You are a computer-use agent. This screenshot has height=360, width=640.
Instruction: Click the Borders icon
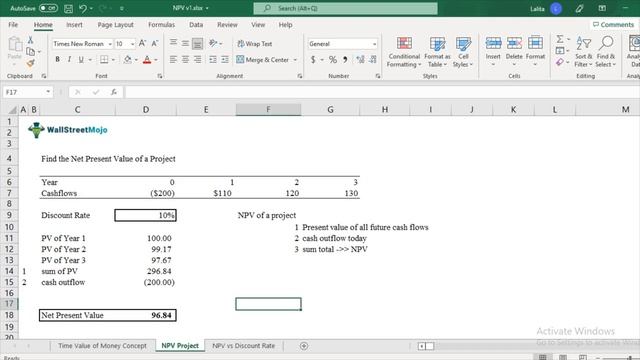click(104, 60)
